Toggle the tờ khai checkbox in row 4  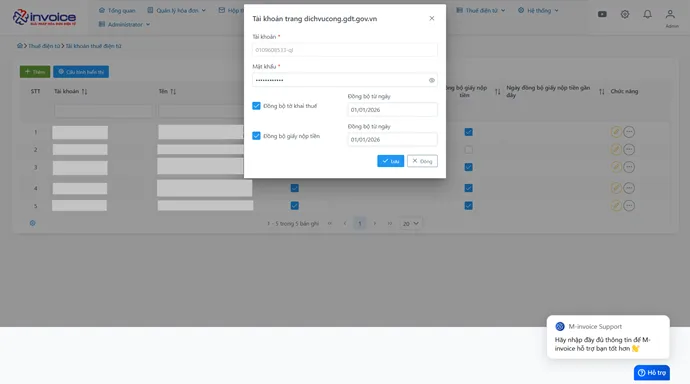(295, 188)
